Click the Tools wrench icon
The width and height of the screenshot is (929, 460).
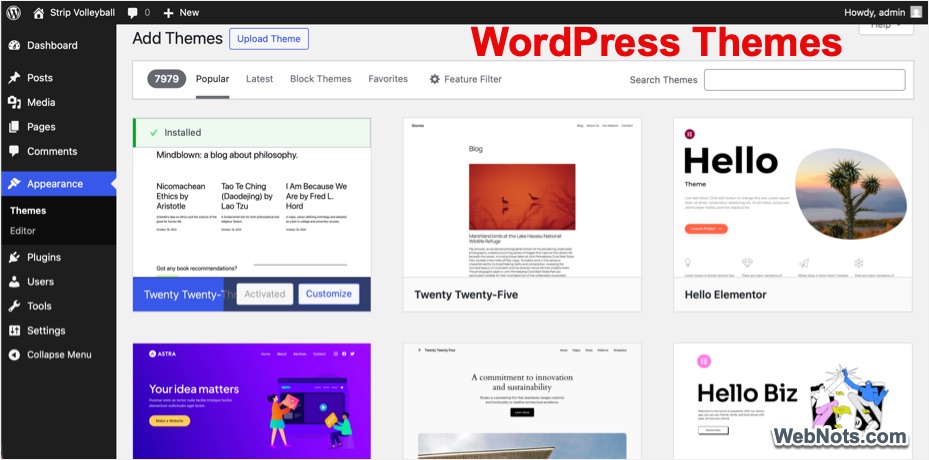tap(14, 306)
